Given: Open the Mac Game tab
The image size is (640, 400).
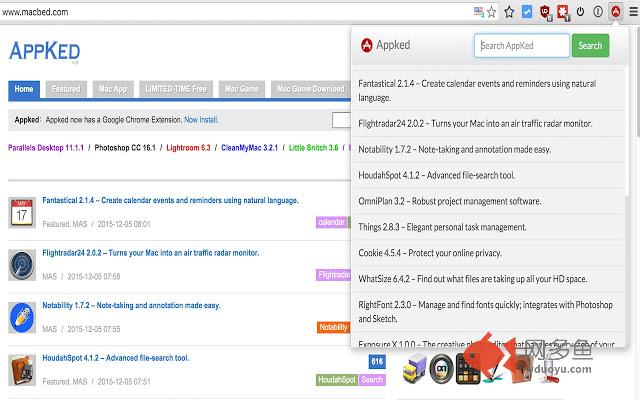Looking at the screenshot, I should [x=240, y=89].
